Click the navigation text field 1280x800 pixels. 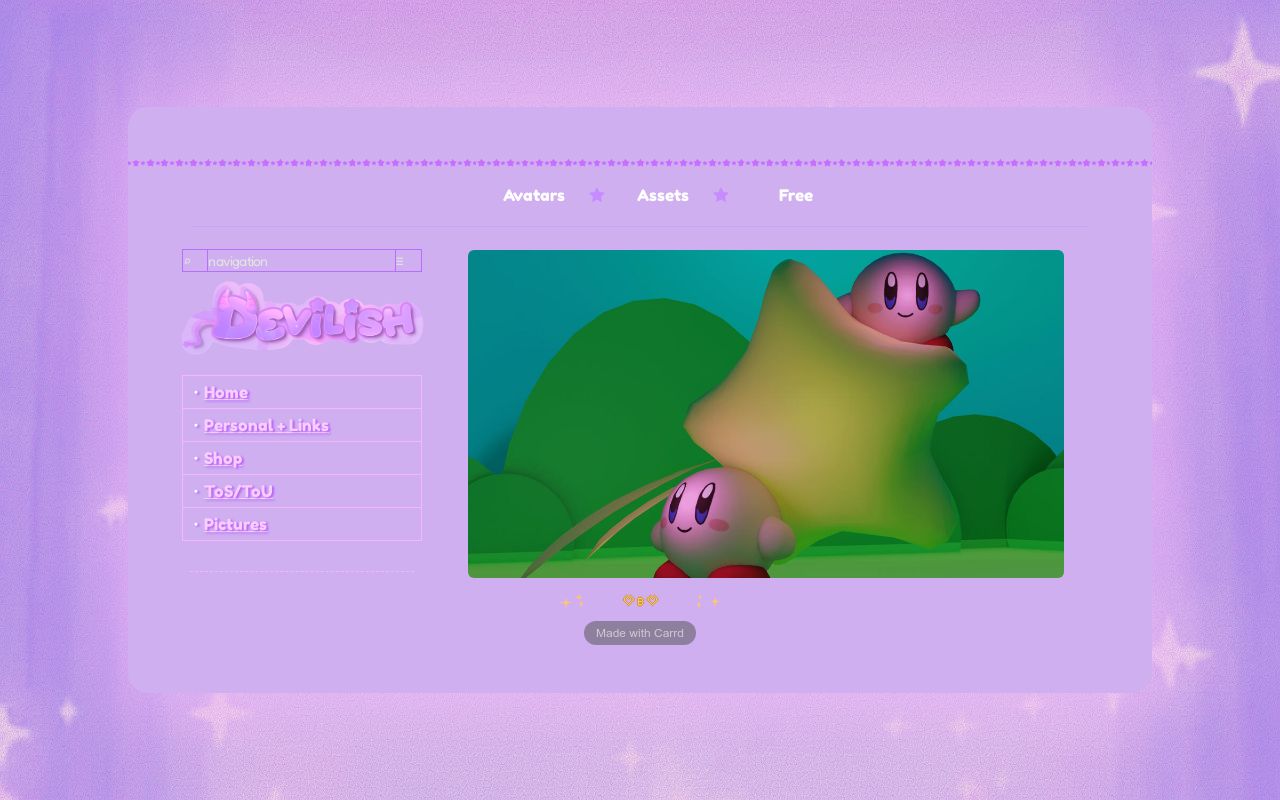point(301,261)
